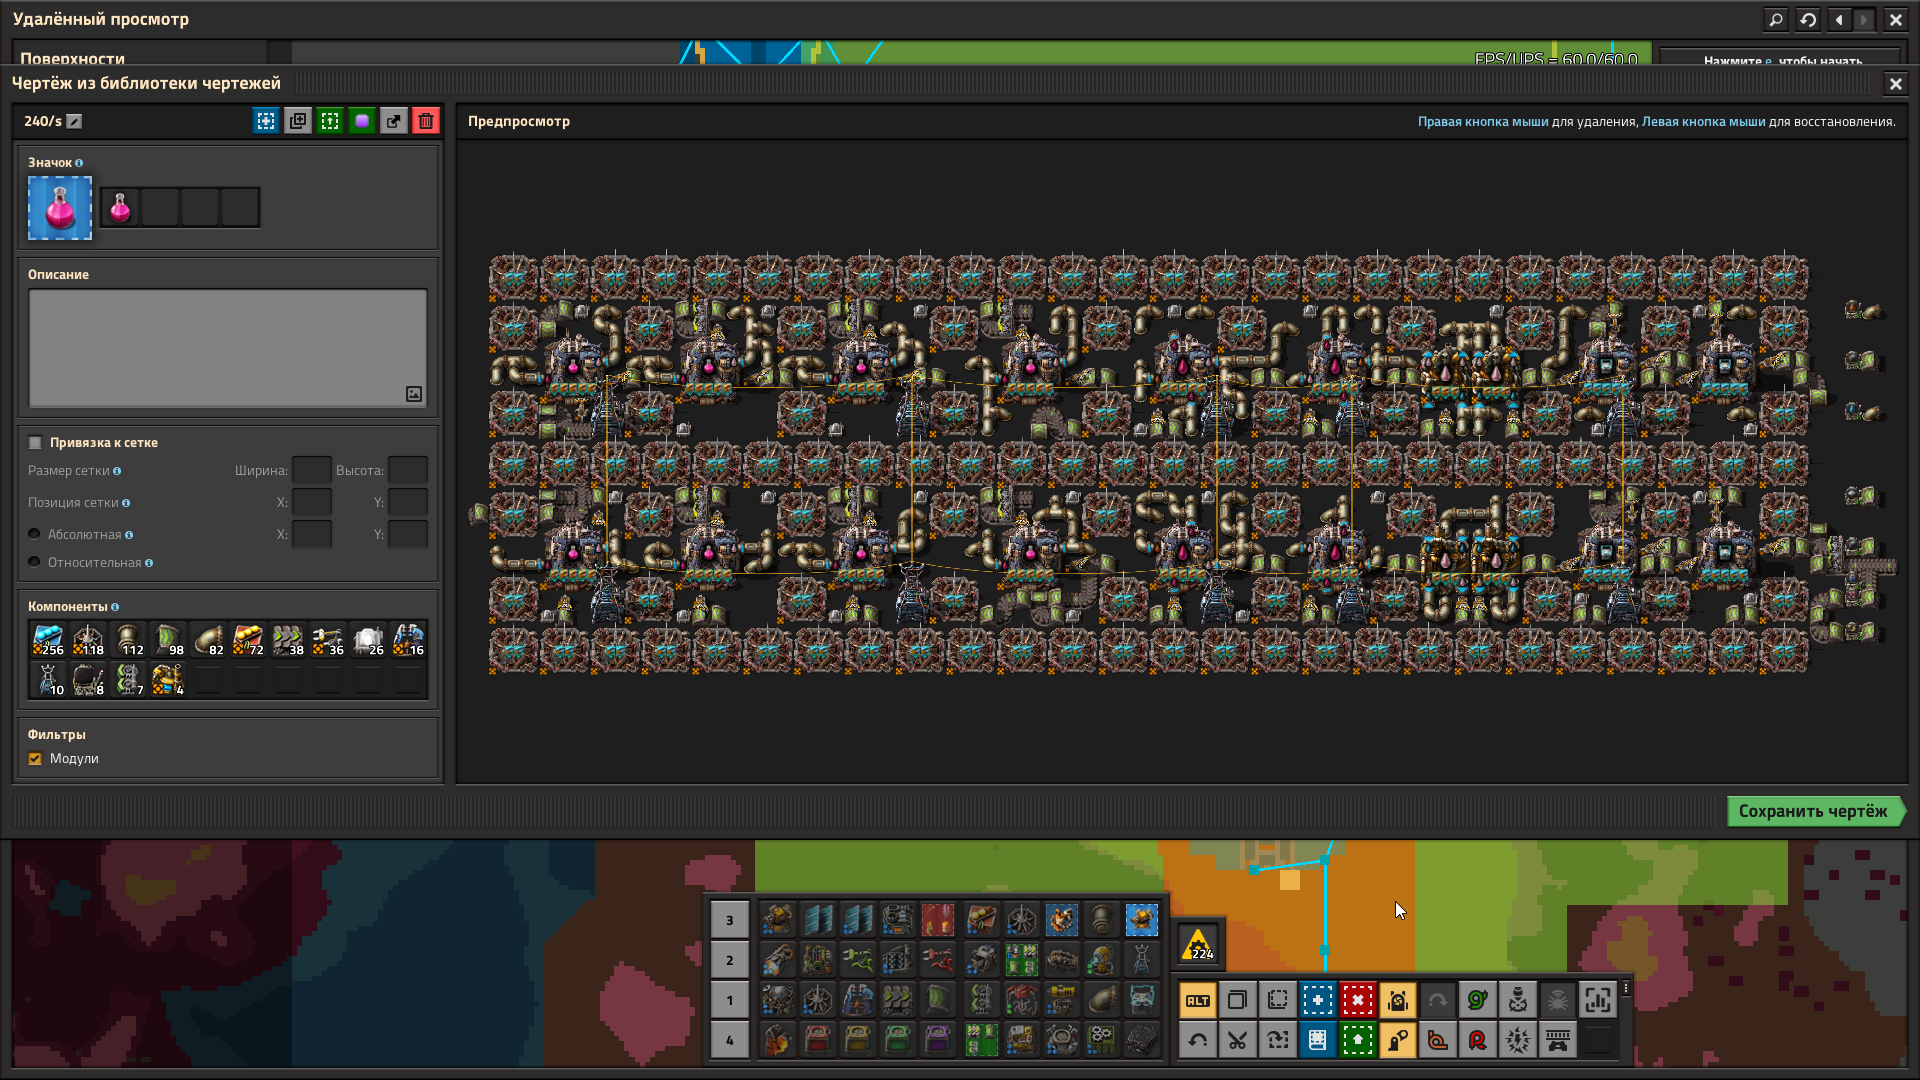Image resolution: width=1920 pixels, height=1080 pixels.
Task: Click the power pole component with count 10
Action: coord(48,680)
